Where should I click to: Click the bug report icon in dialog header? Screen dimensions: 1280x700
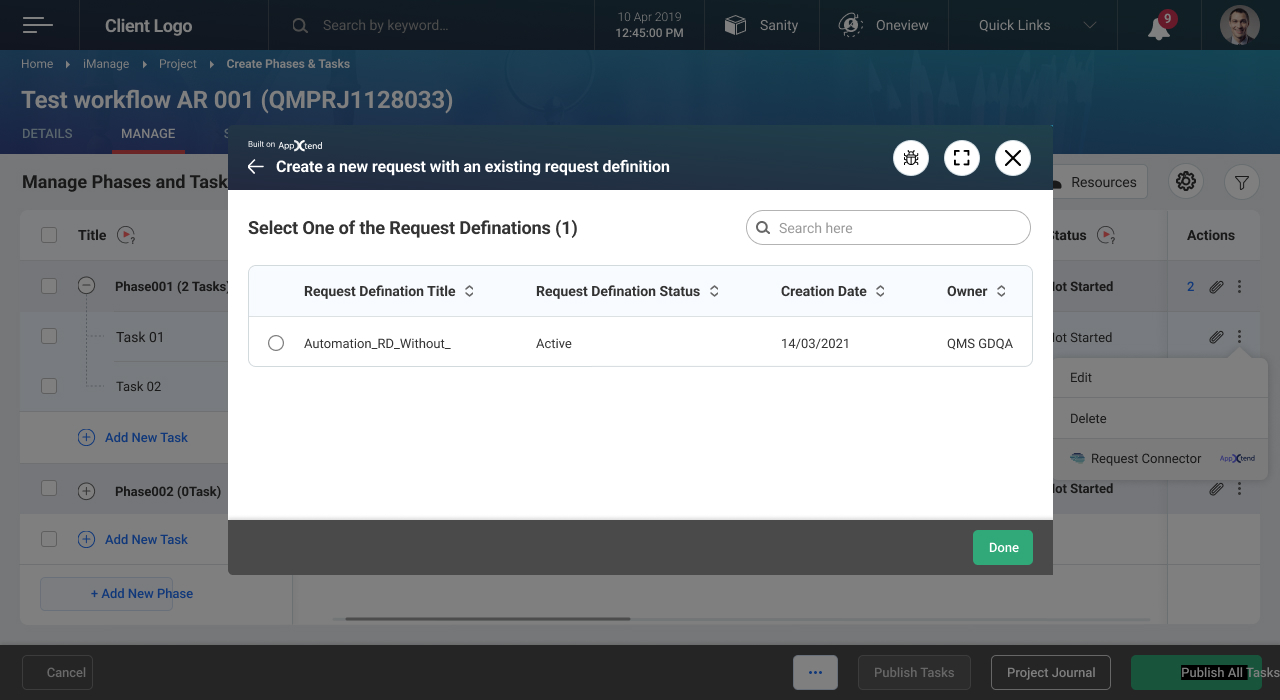pos(911,158)
